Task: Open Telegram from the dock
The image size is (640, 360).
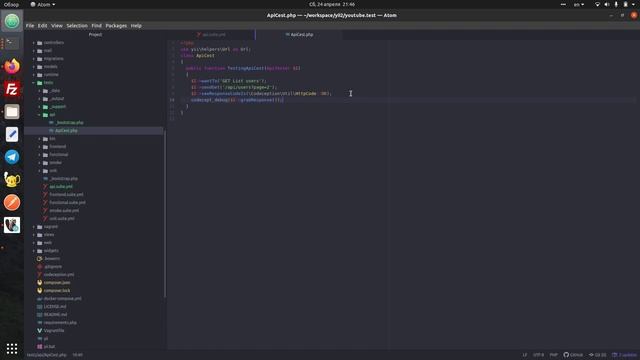Action: [12, 157]
